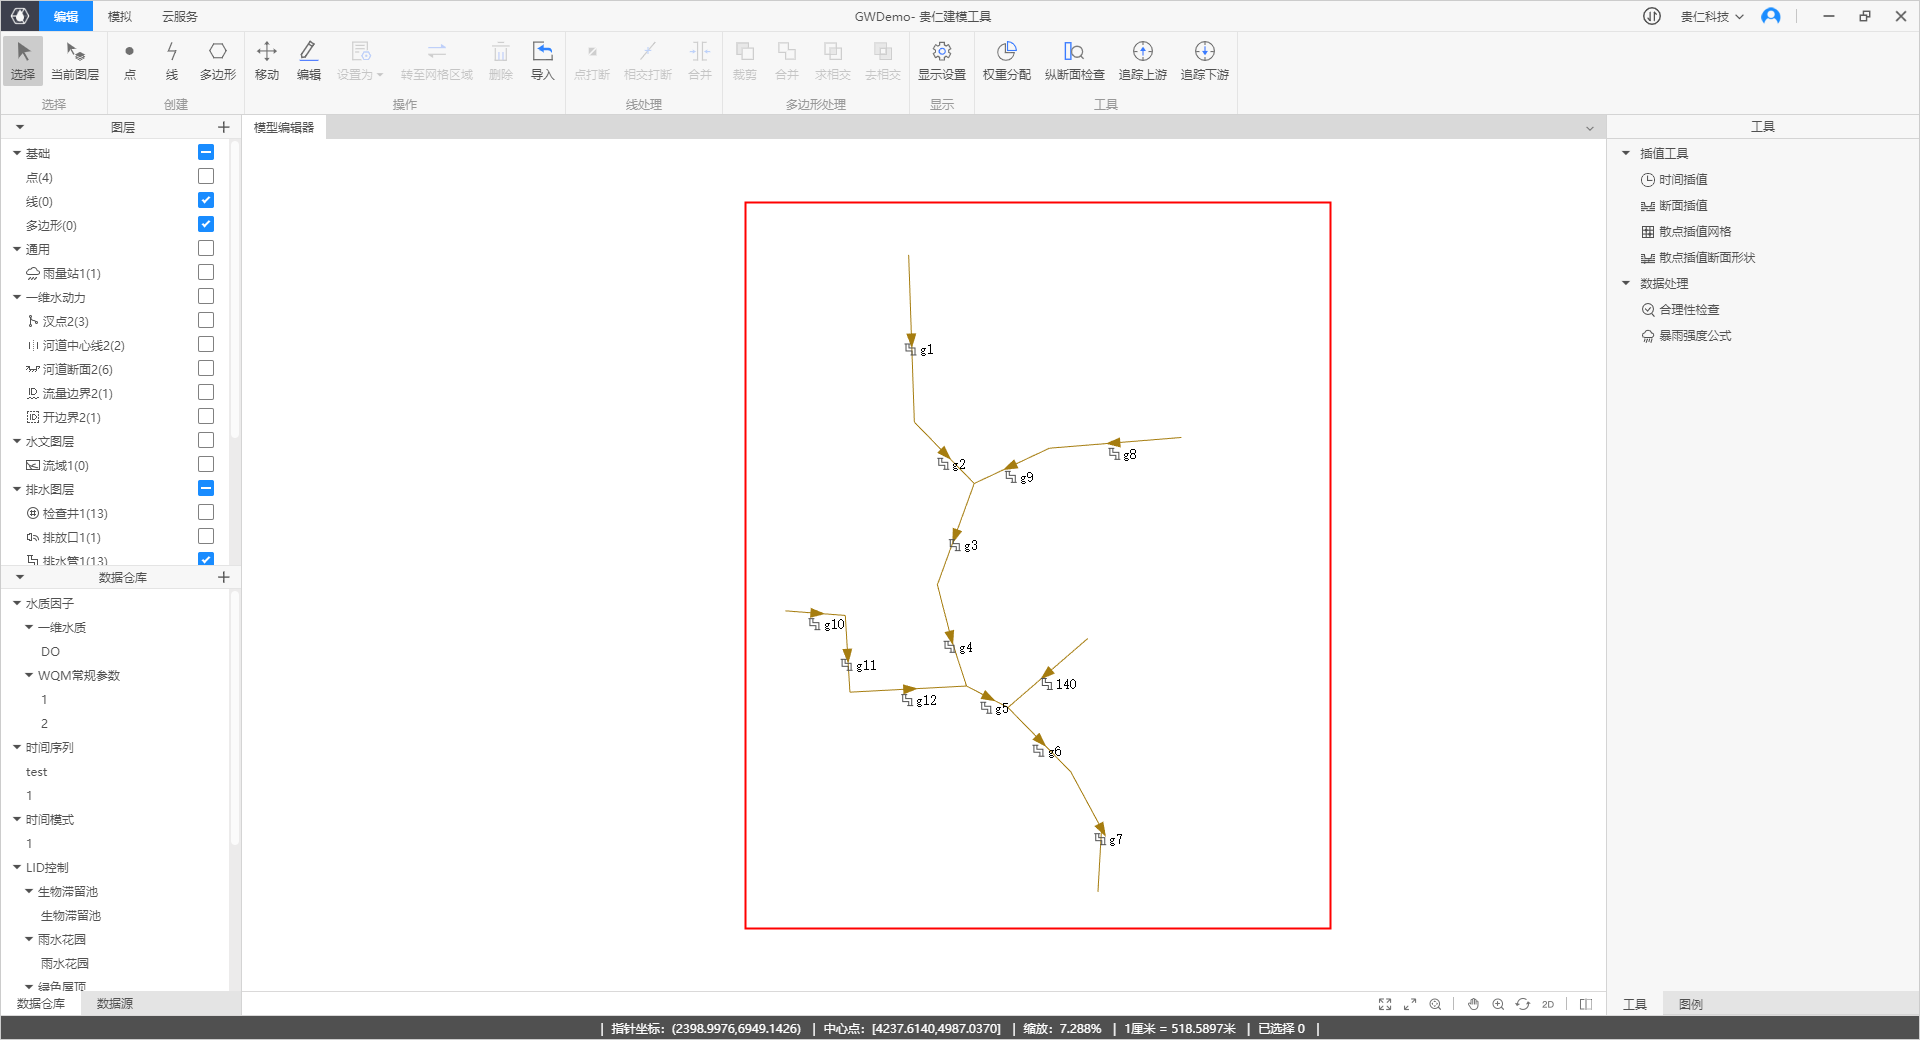Viewport: 1920px width, 1040px height.
Task: Toggle the 检查井1(13) layer checkbox
Action: click(206, 513)
